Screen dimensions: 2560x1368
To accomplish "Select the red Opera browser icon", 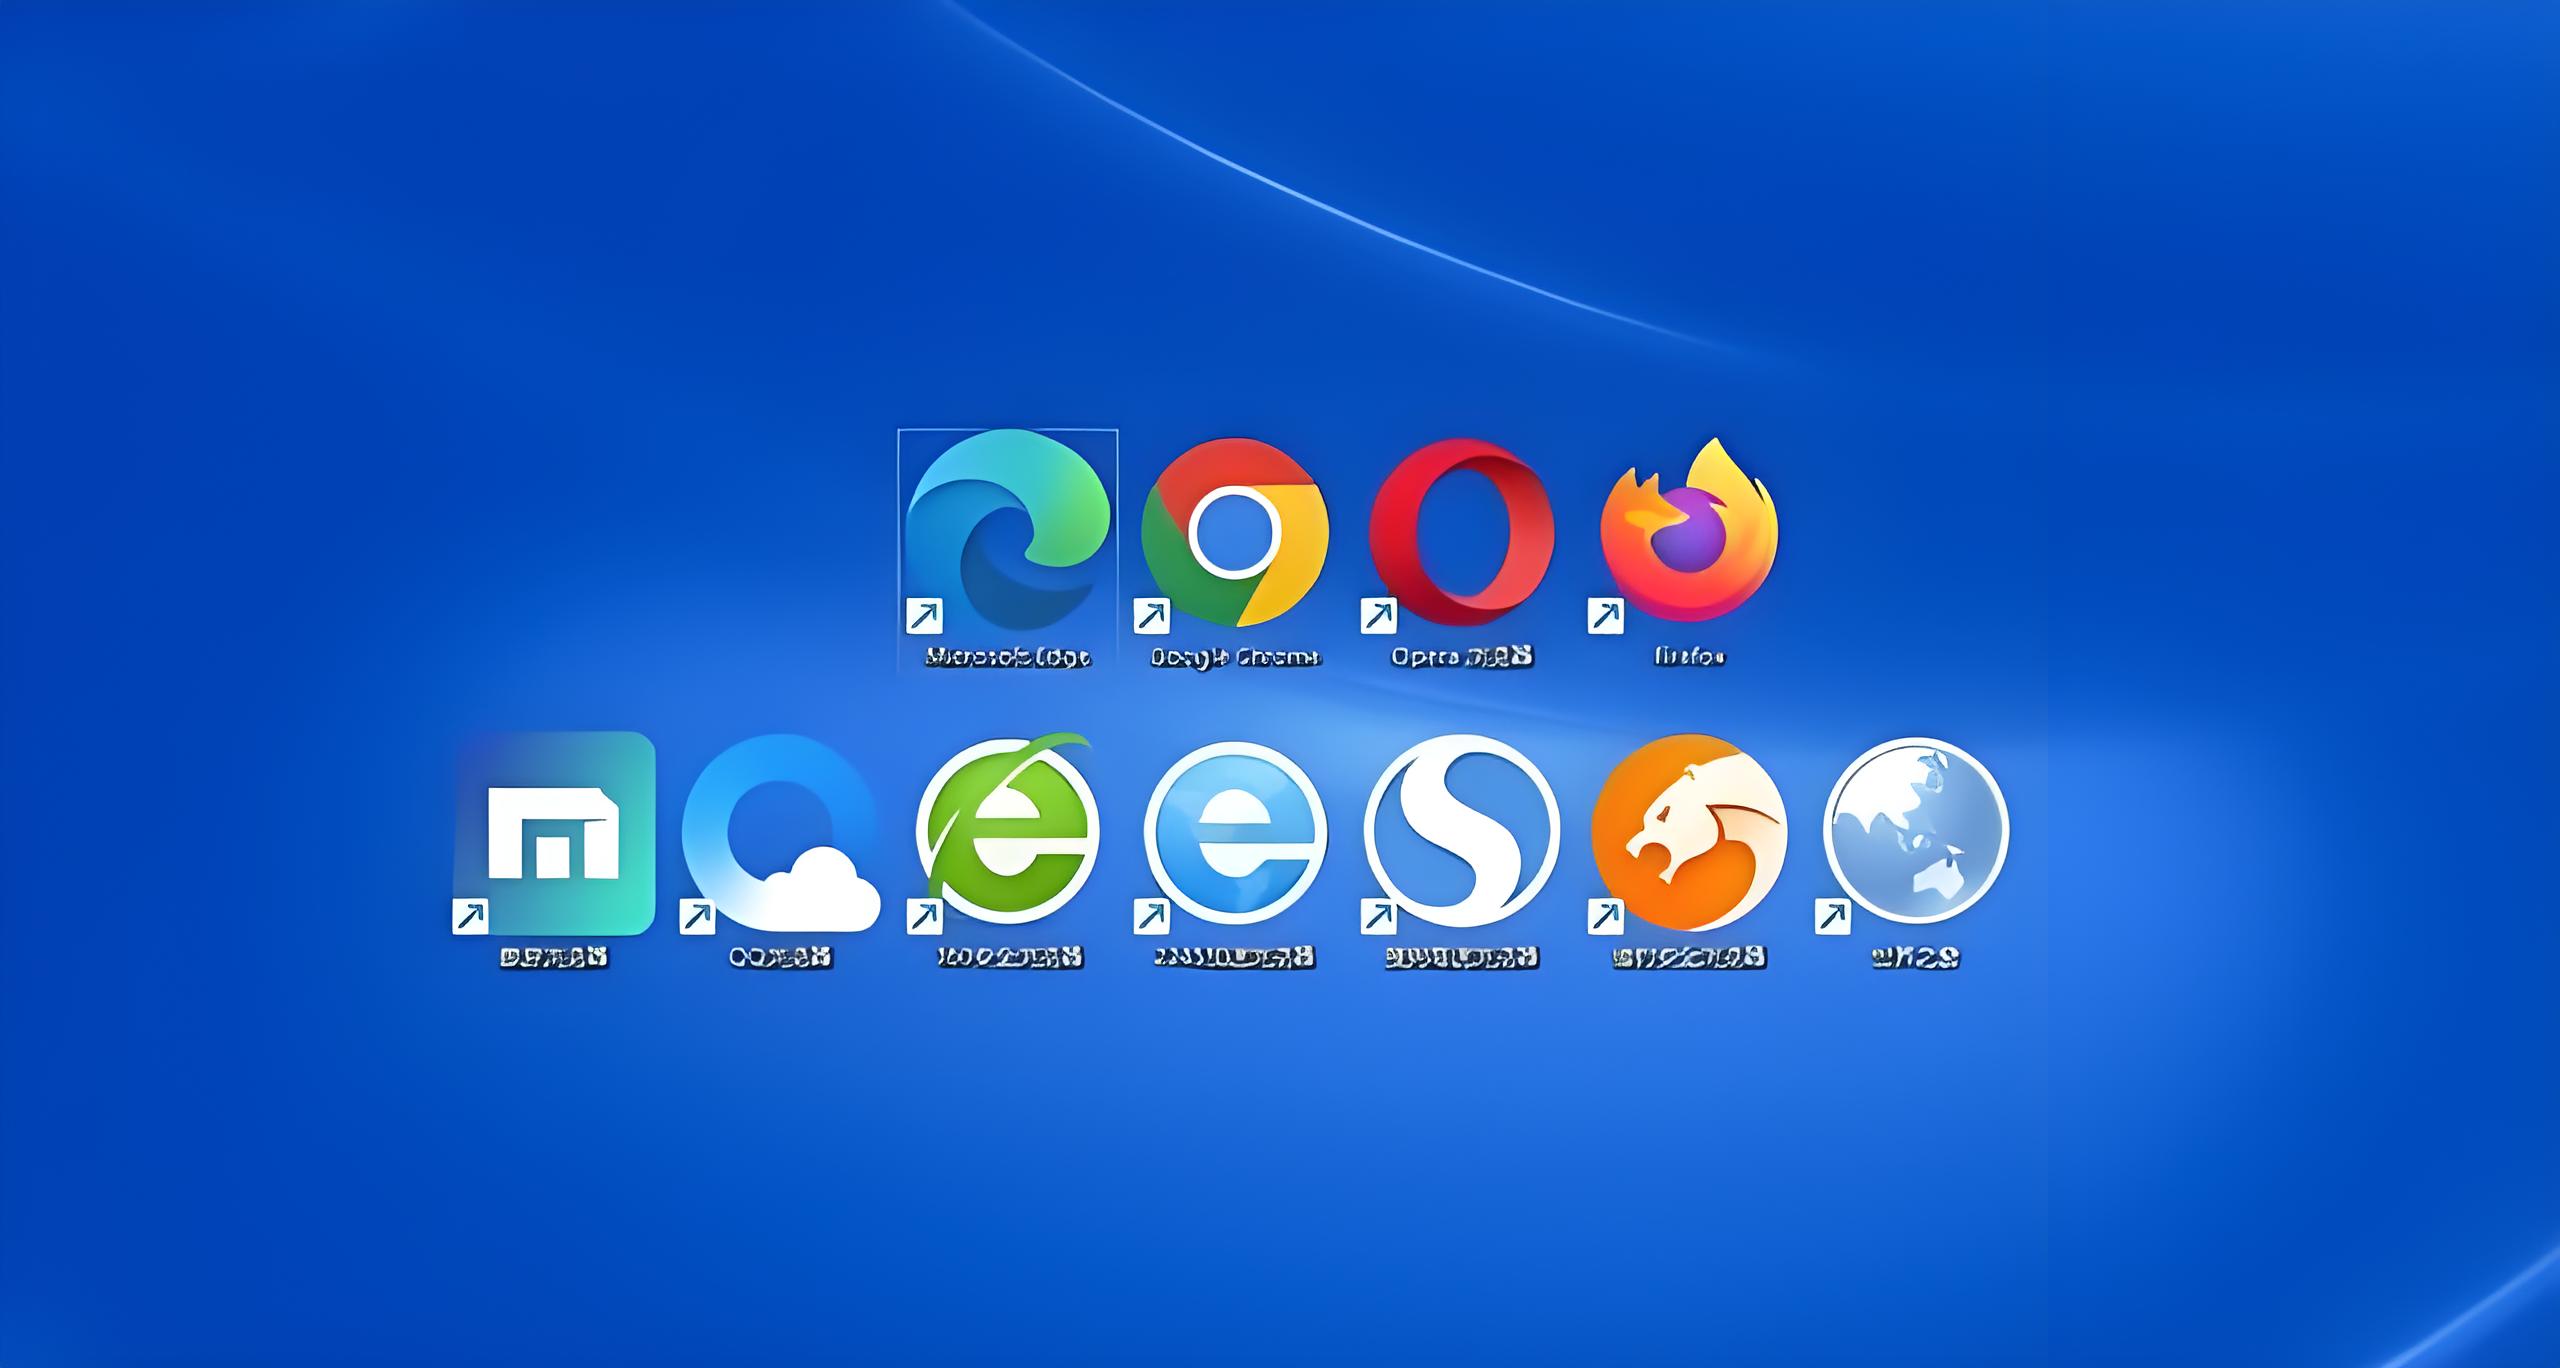I will point(1462,532).
